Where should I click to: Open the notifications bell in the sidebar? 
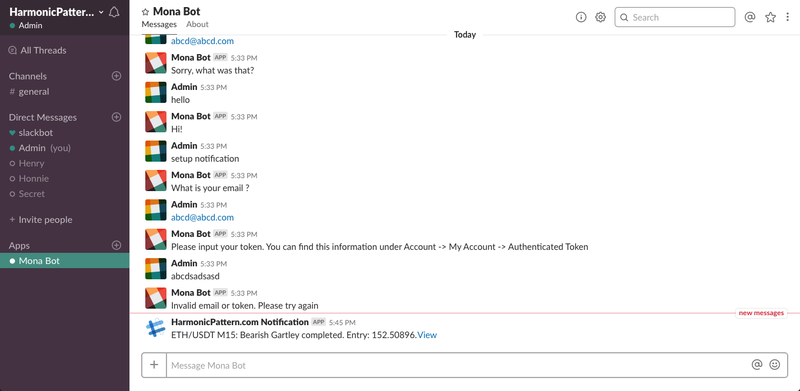coord(114,12)
